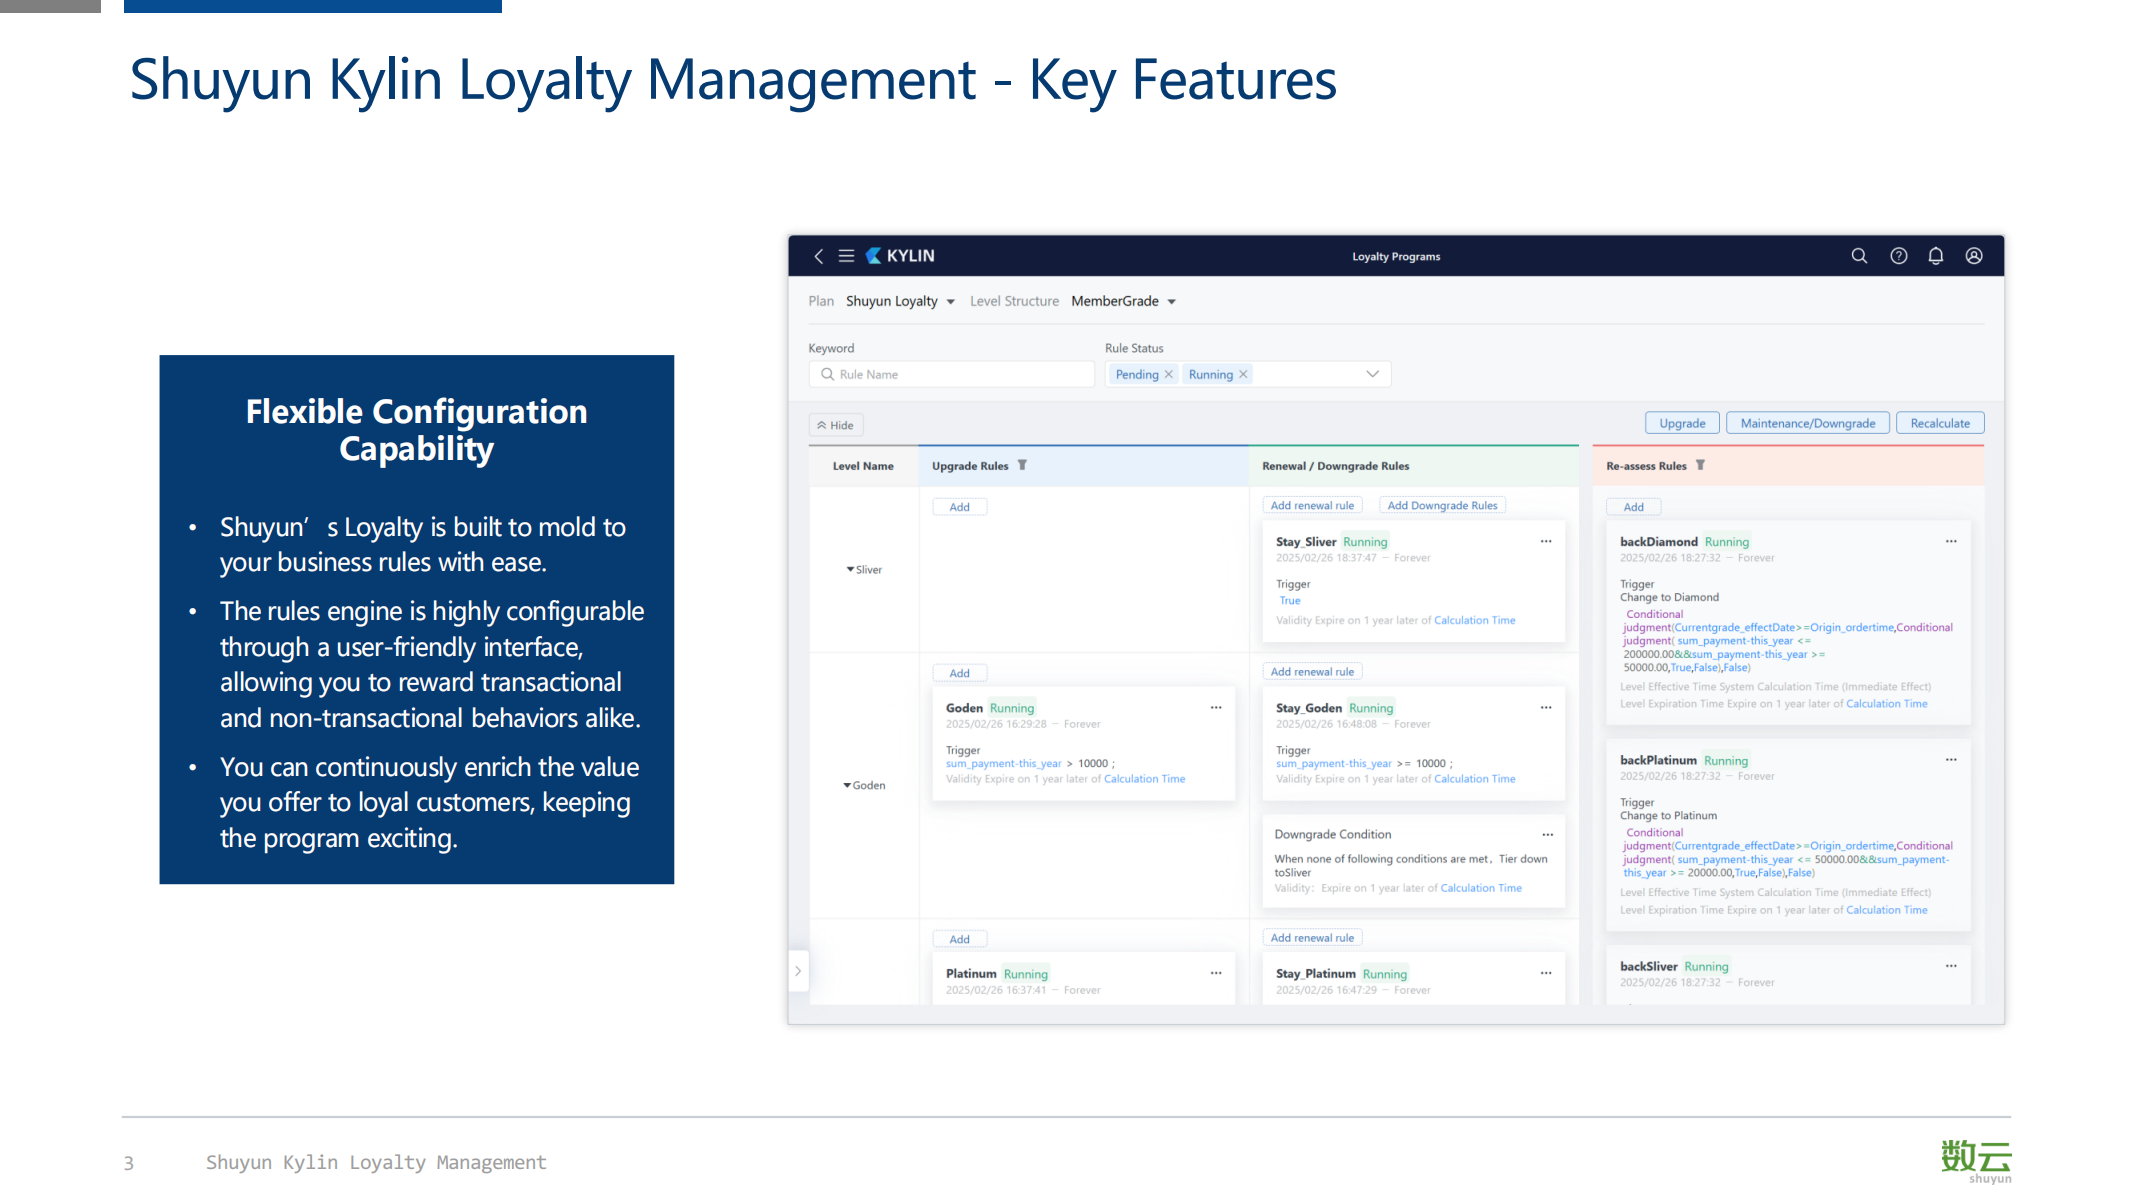
Task: Click the Hide filter toggle
Action: point(835,425)
